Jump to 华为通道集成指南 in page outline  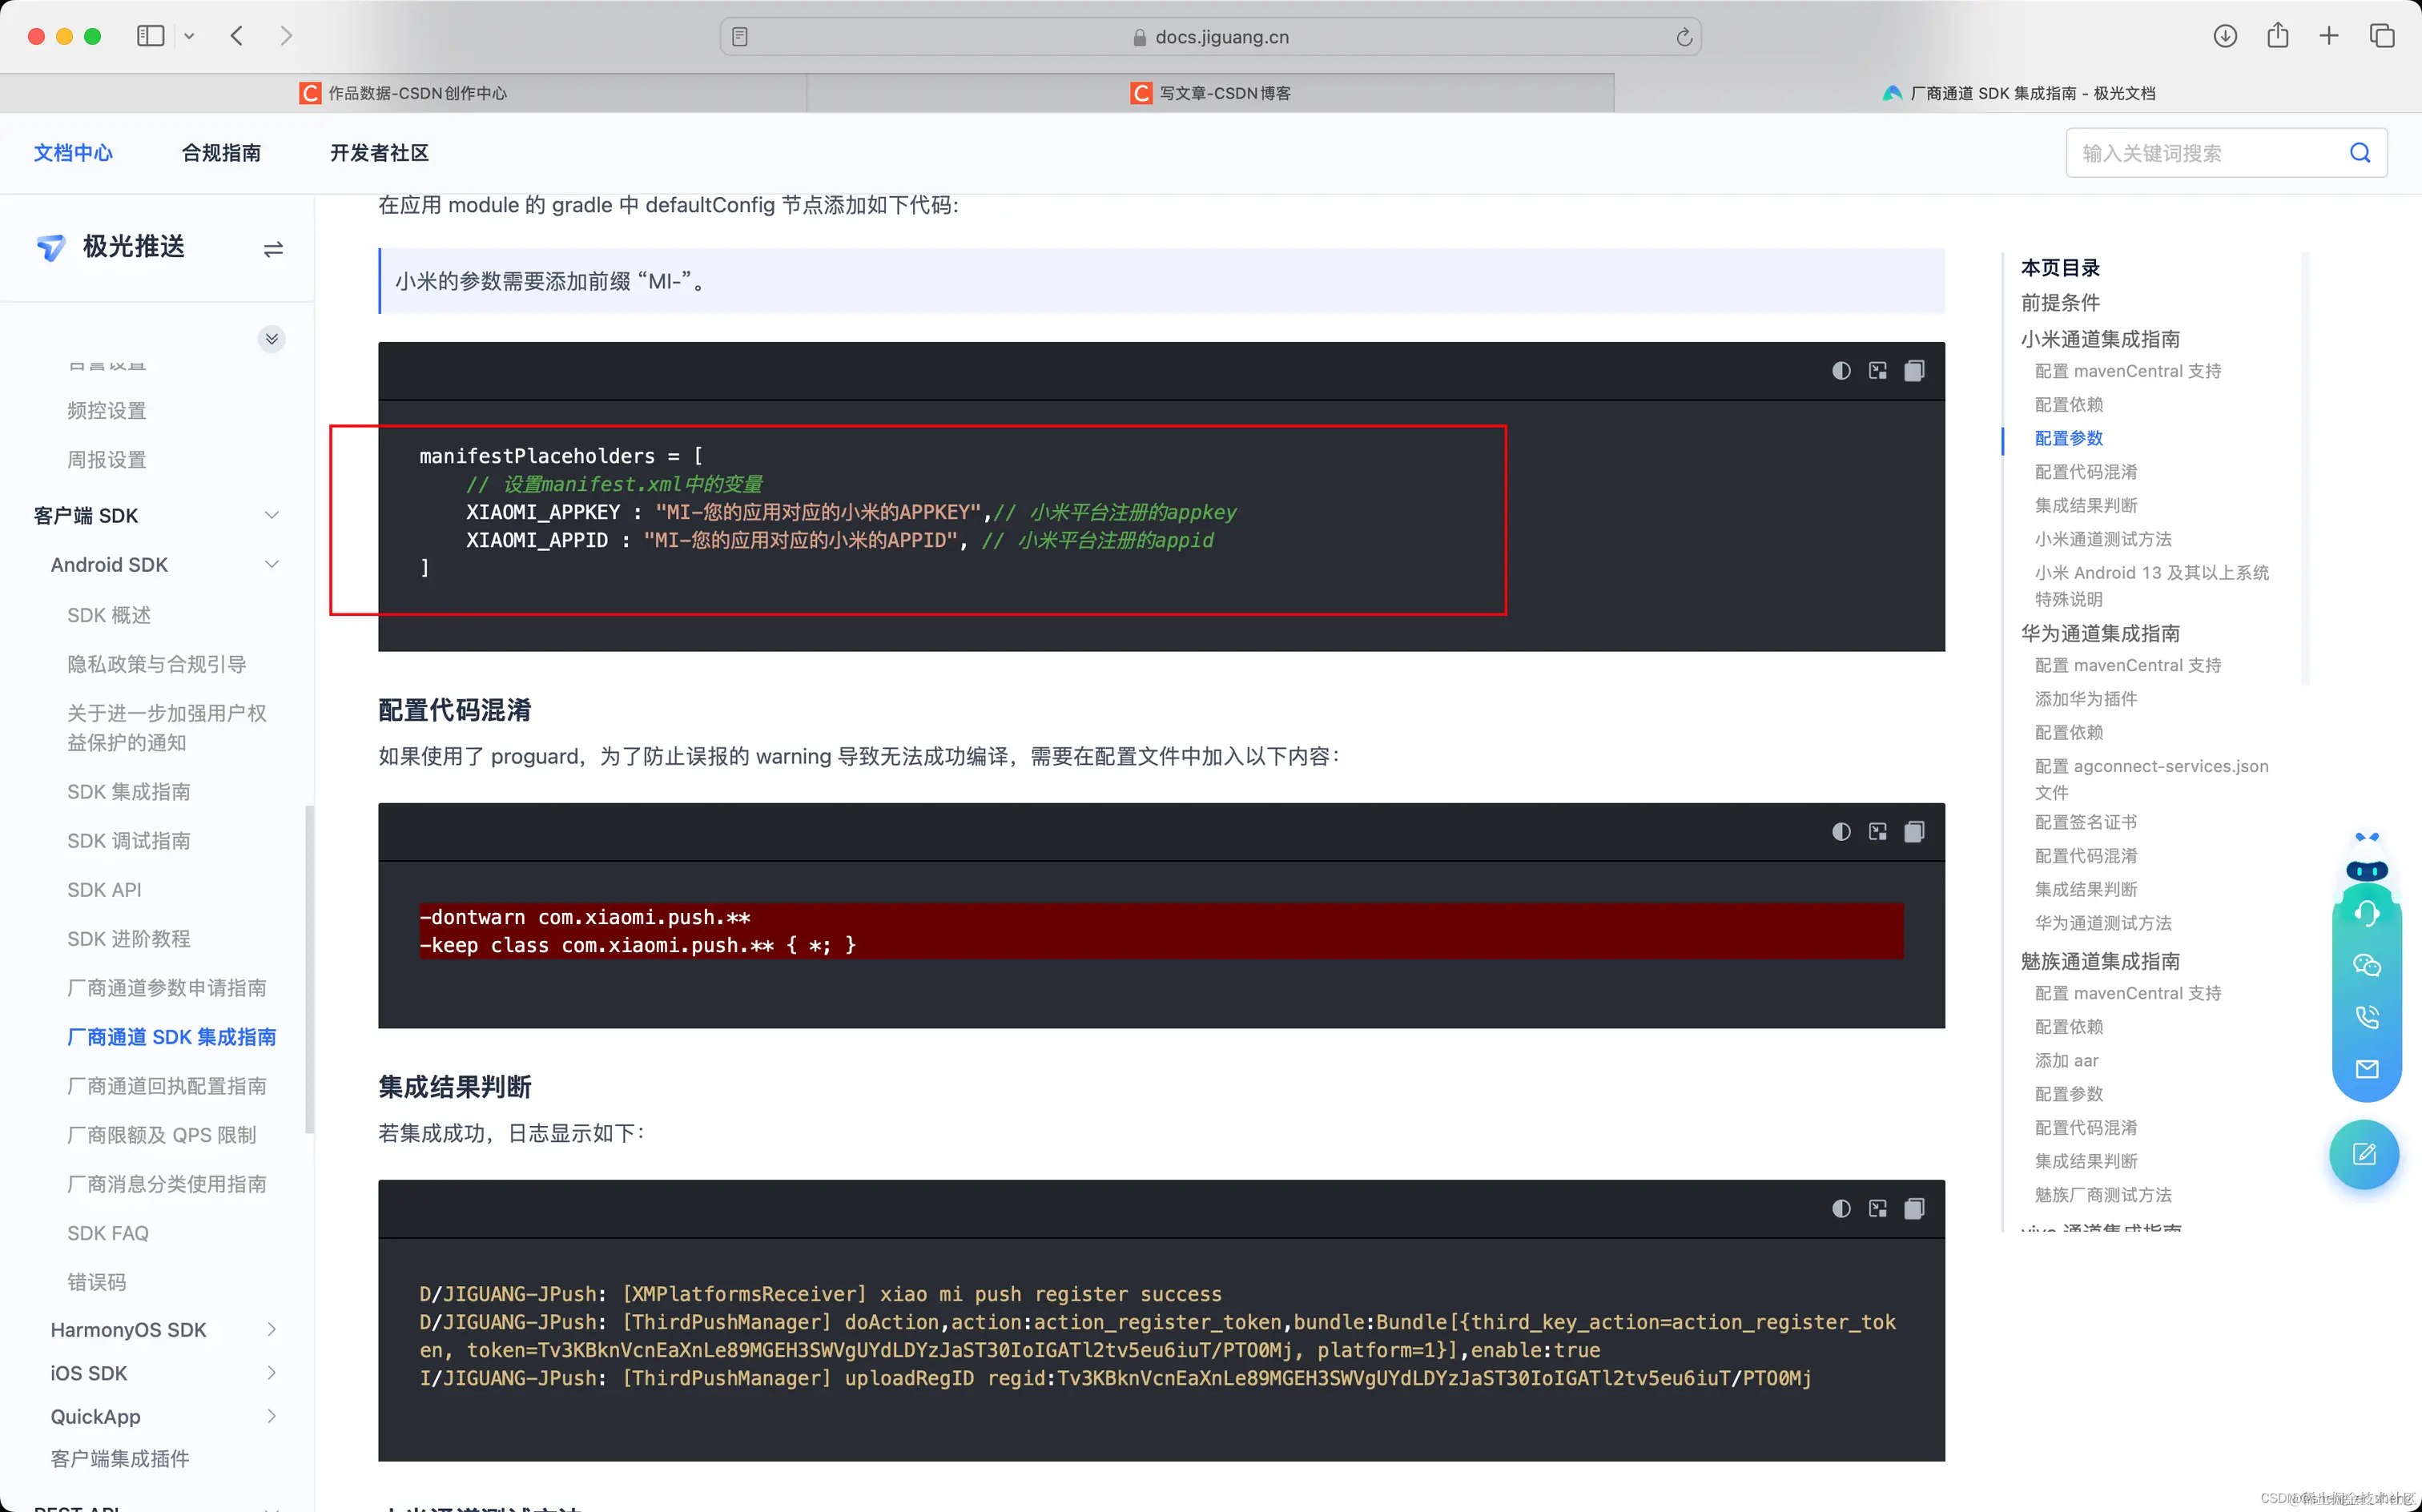(2099, 633)
